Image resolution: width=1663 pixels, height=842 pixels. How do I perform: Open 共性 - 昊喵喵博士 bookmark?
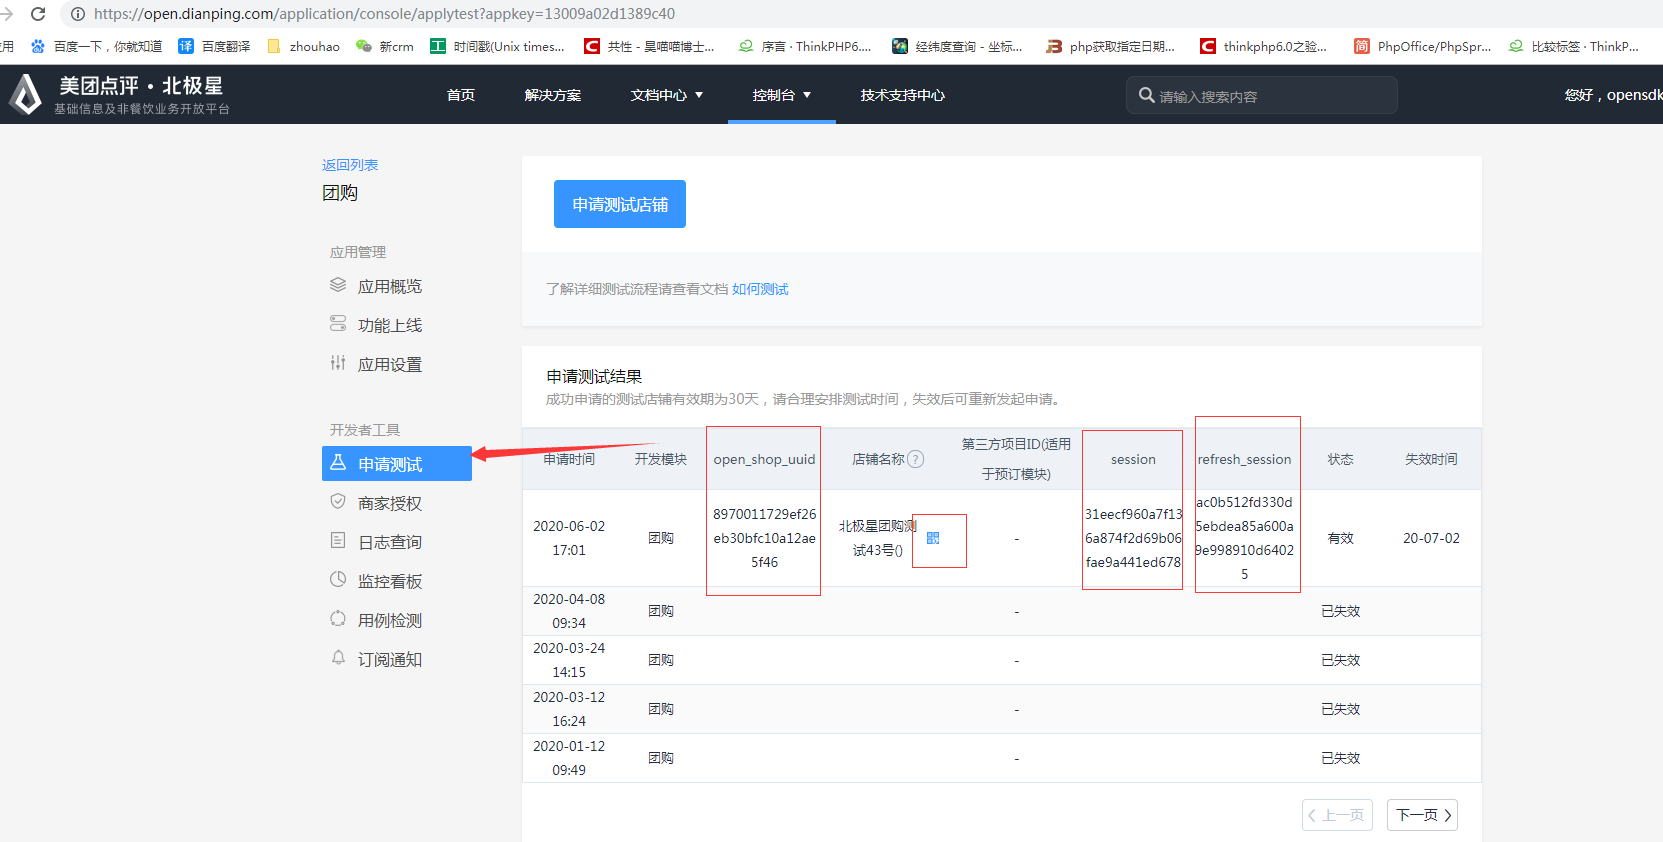click(649, 46)
